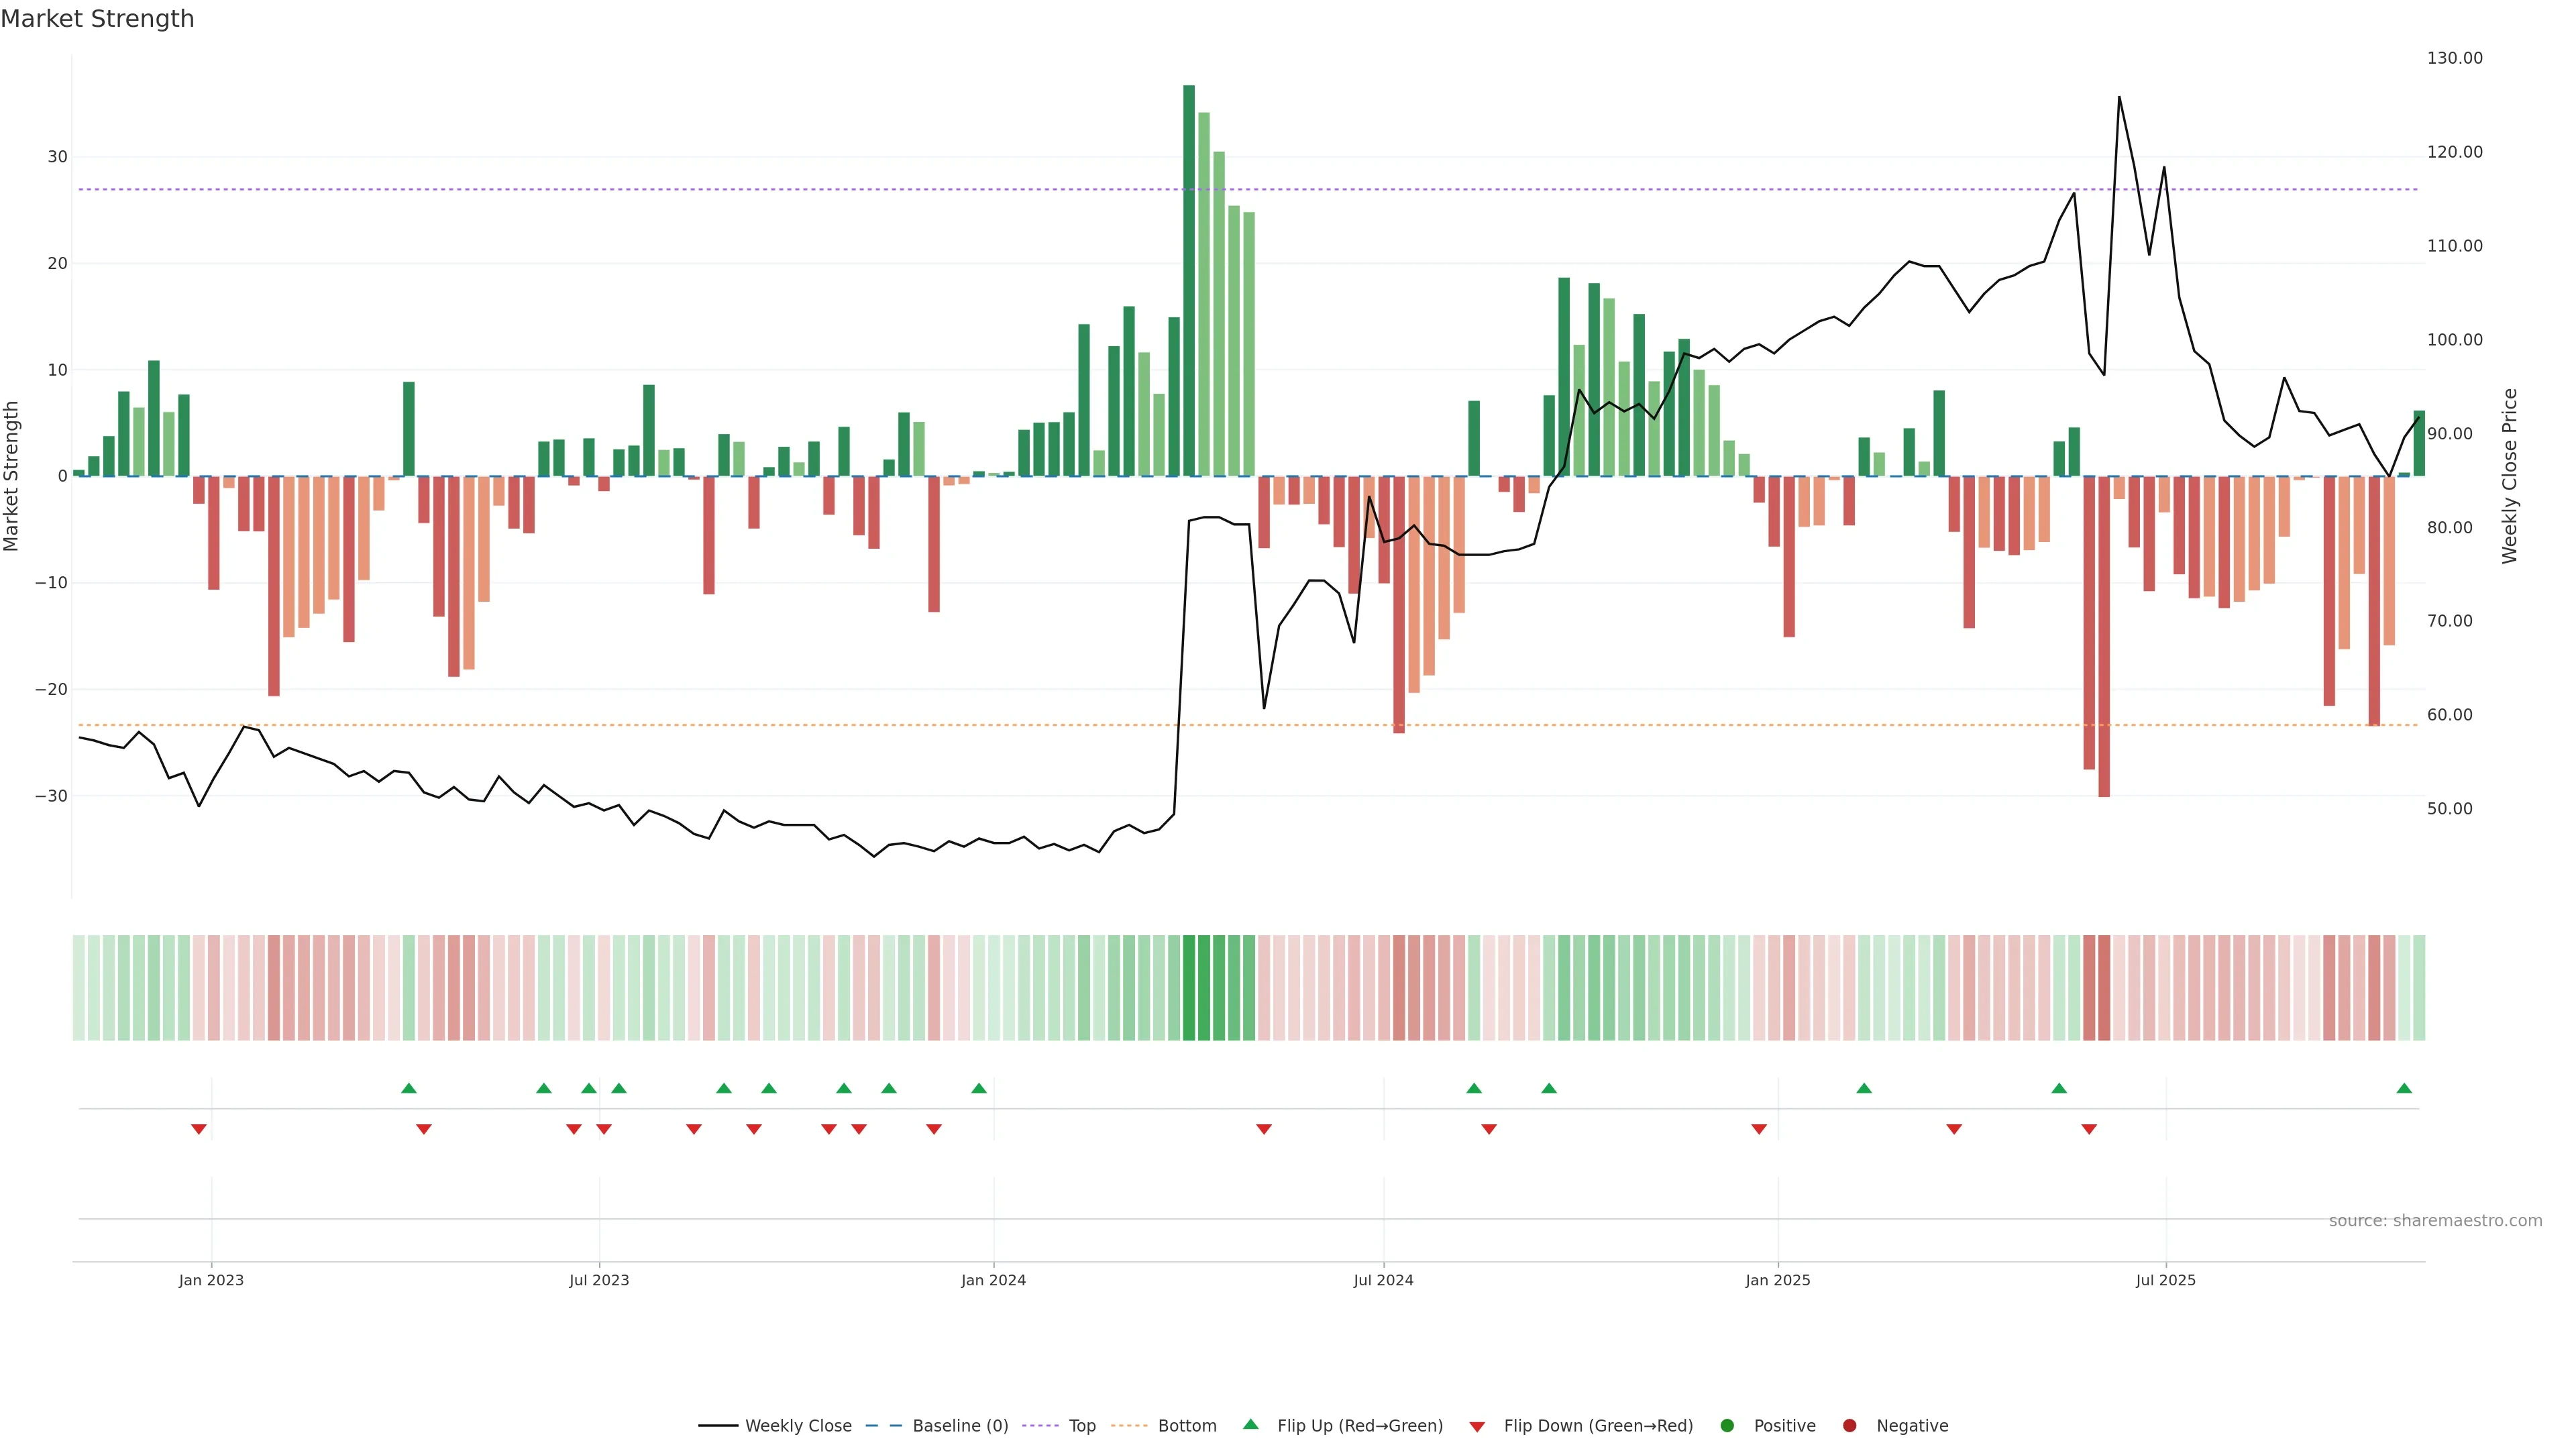Viewport: 2576px width, 1449px height.
Task: Click the Jan 2024 x-axis label
Action: click(x=993, y=1280)
